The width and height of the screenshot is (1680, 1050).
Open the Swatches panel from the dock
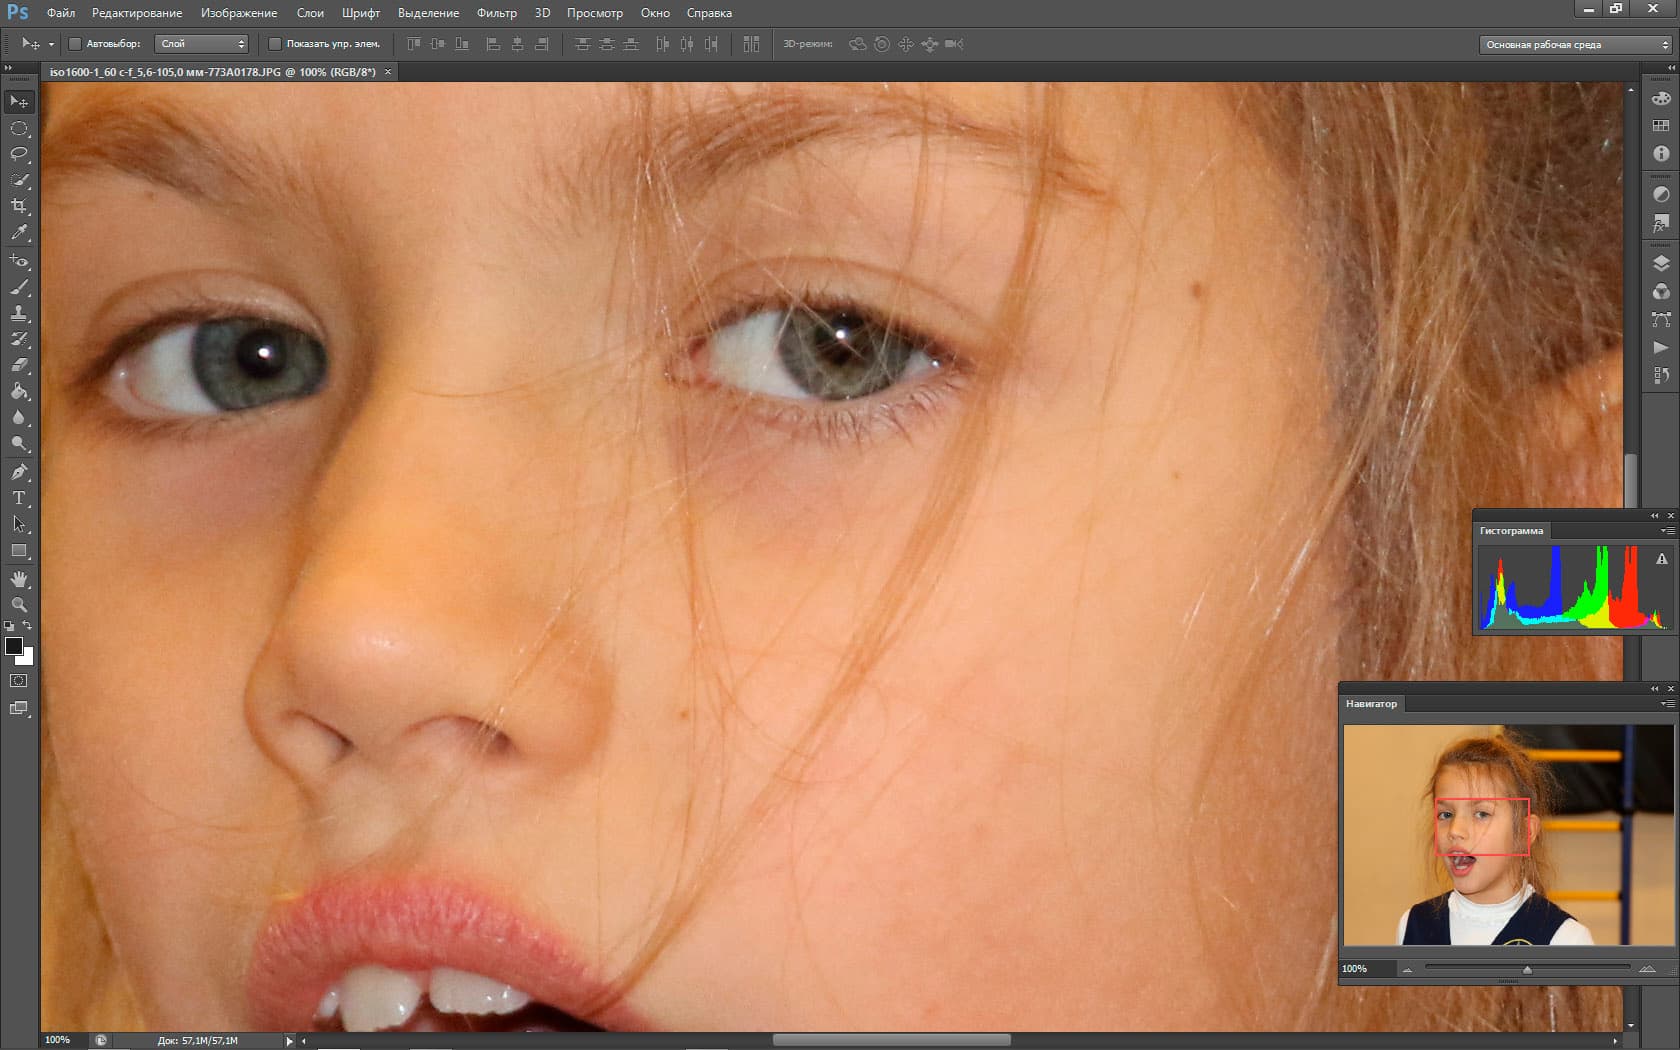point(1661,126)
